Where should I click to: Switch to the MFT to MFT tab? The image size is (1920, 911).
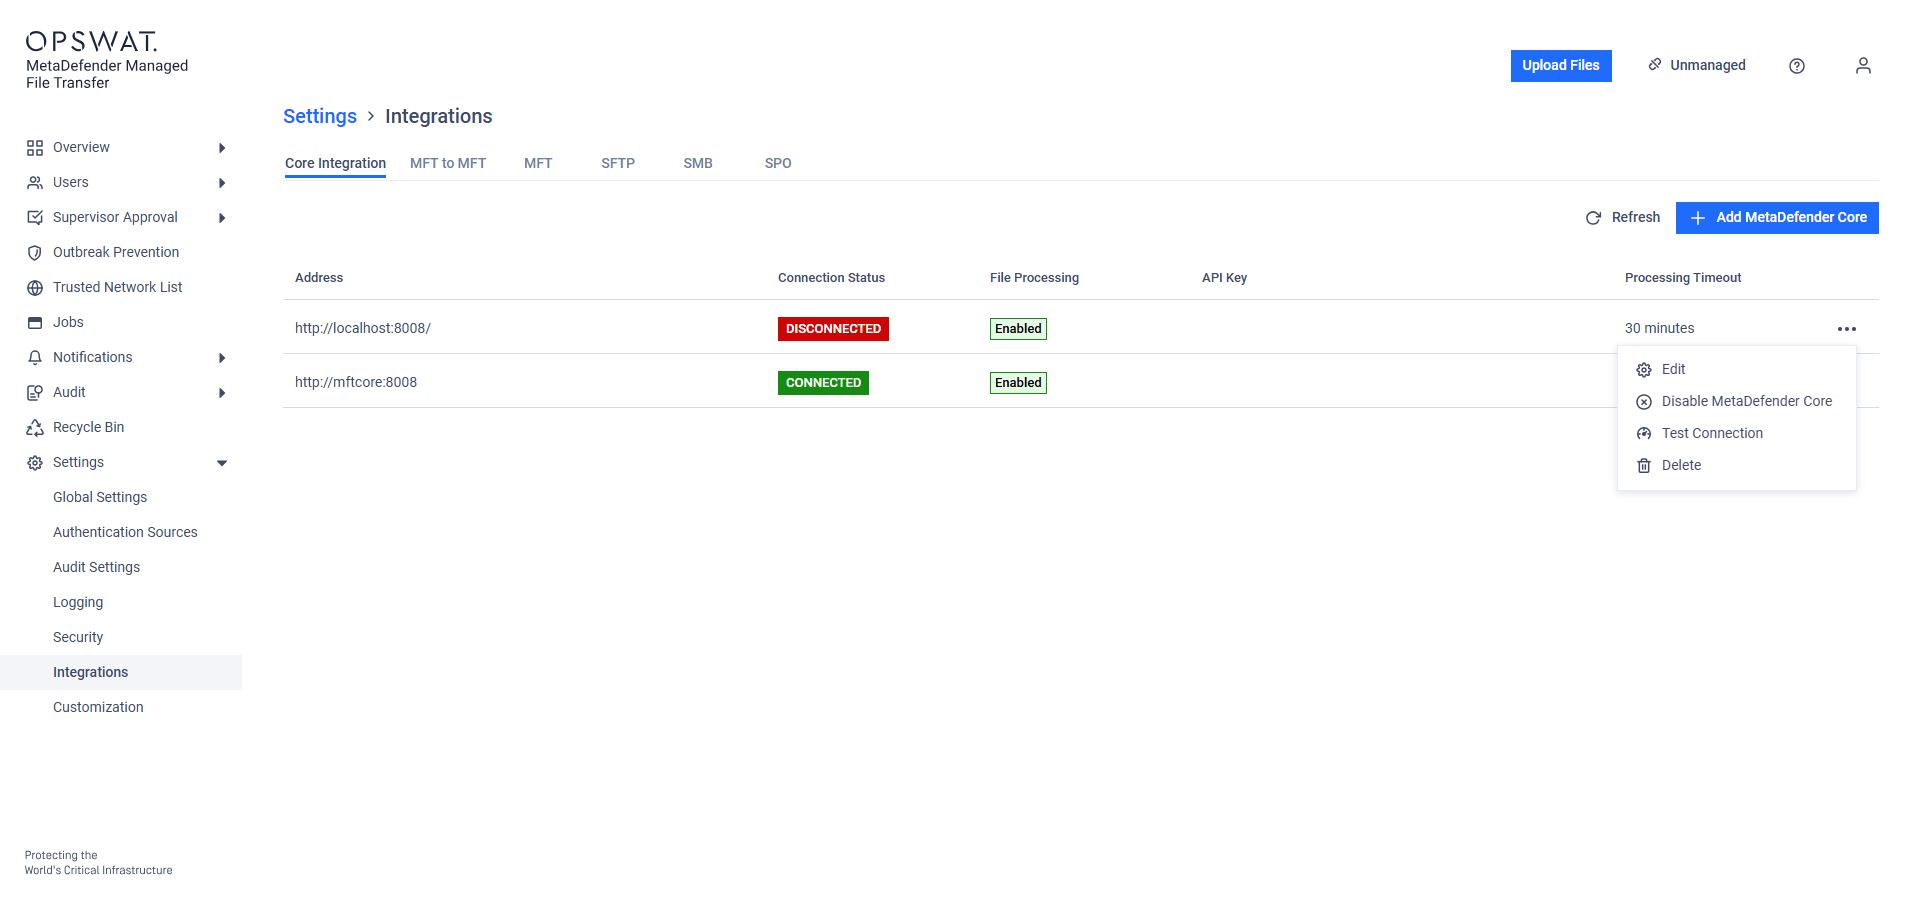[448, 163]
